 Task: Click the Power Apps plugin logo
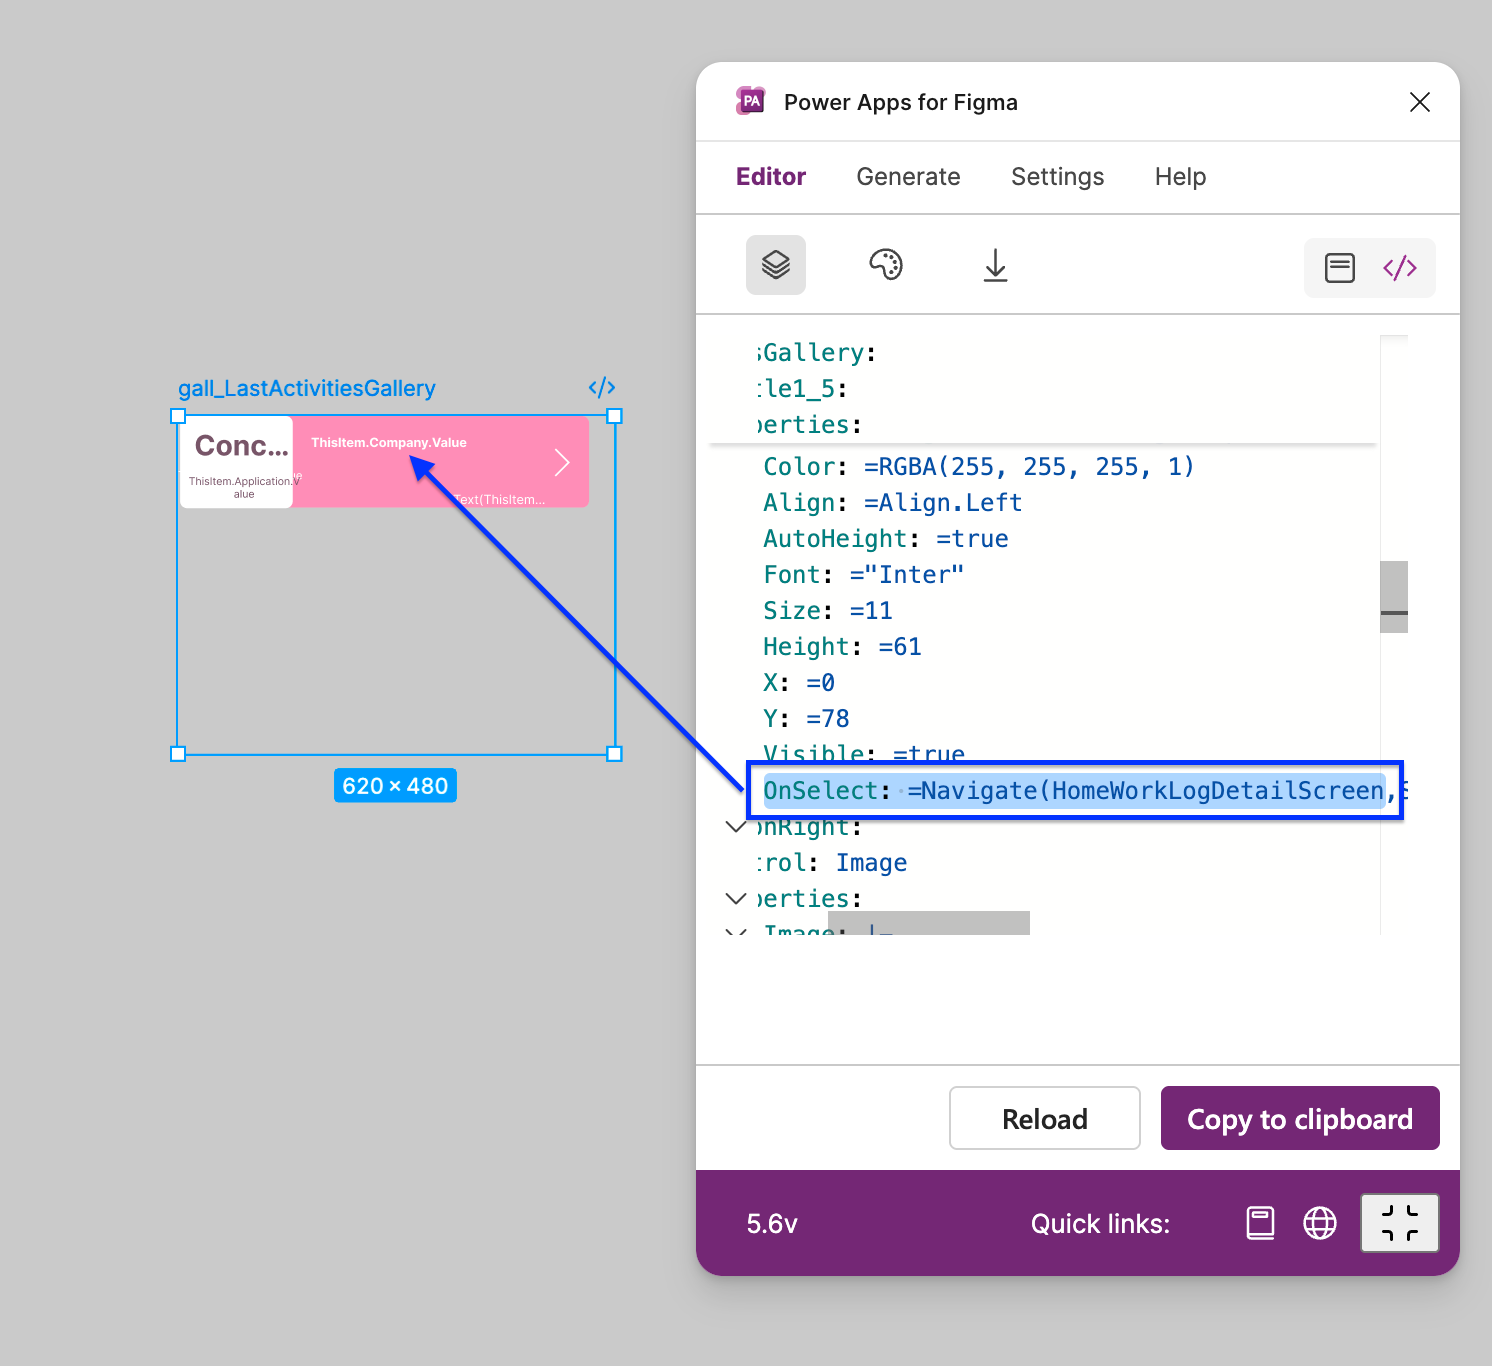(751, 101)
